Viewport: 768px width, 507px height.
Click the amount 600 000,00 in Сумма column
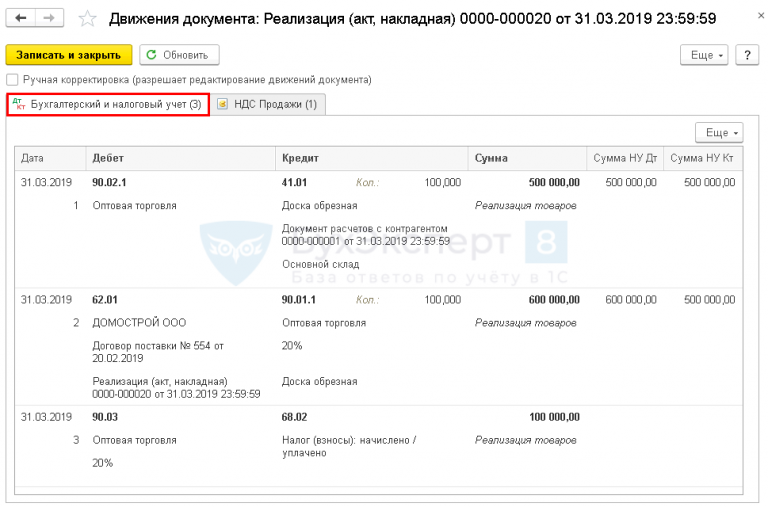point(554,299)
